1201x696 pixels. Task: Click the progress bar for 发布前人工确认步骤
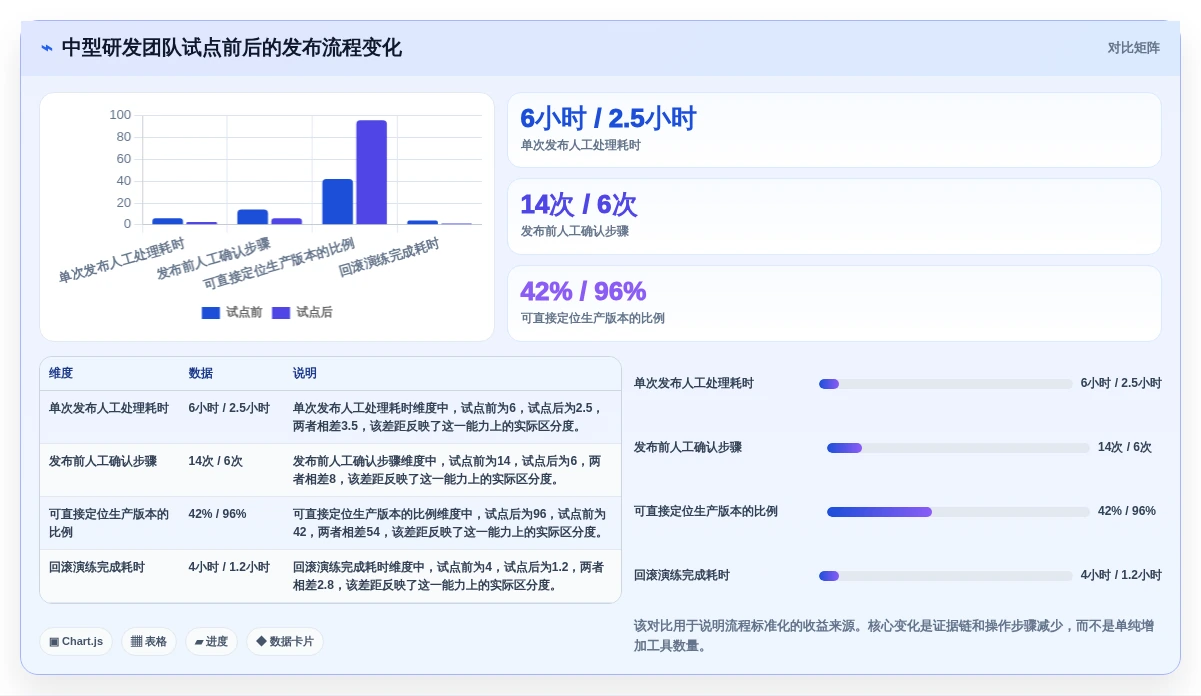[958, 448]
